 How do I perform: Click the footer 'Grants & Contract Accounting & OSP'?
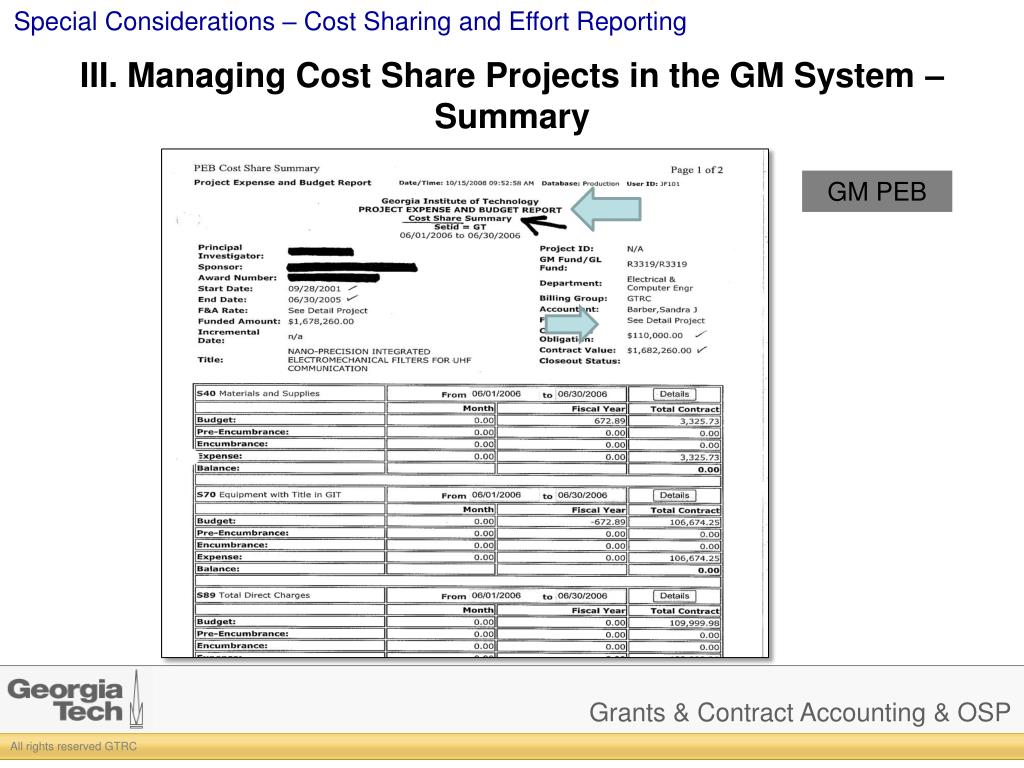(799, 712)
